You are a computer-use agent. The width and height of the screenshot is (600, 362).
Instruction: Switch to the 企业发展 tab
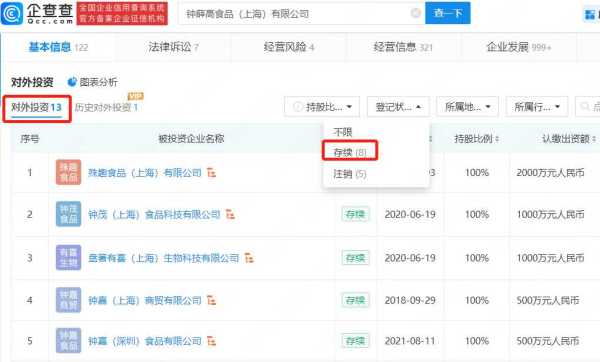(518, 47)
